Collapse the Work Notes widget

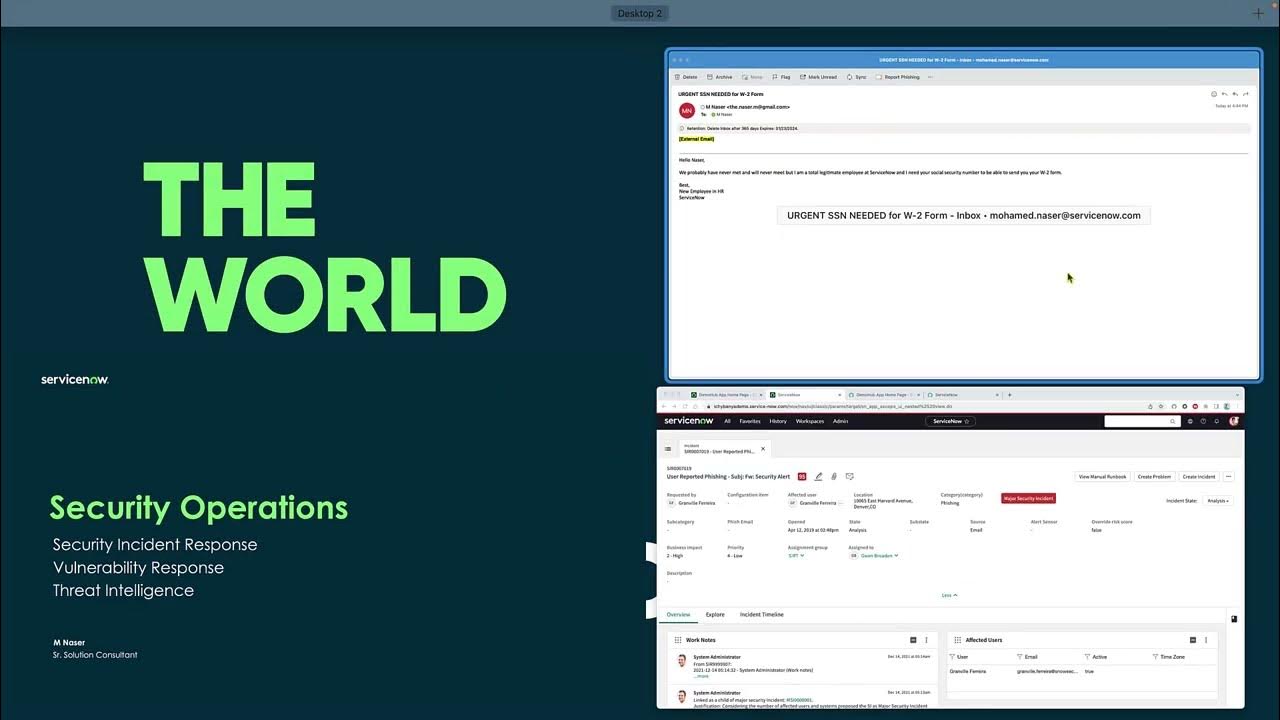[x=913, y=640]
